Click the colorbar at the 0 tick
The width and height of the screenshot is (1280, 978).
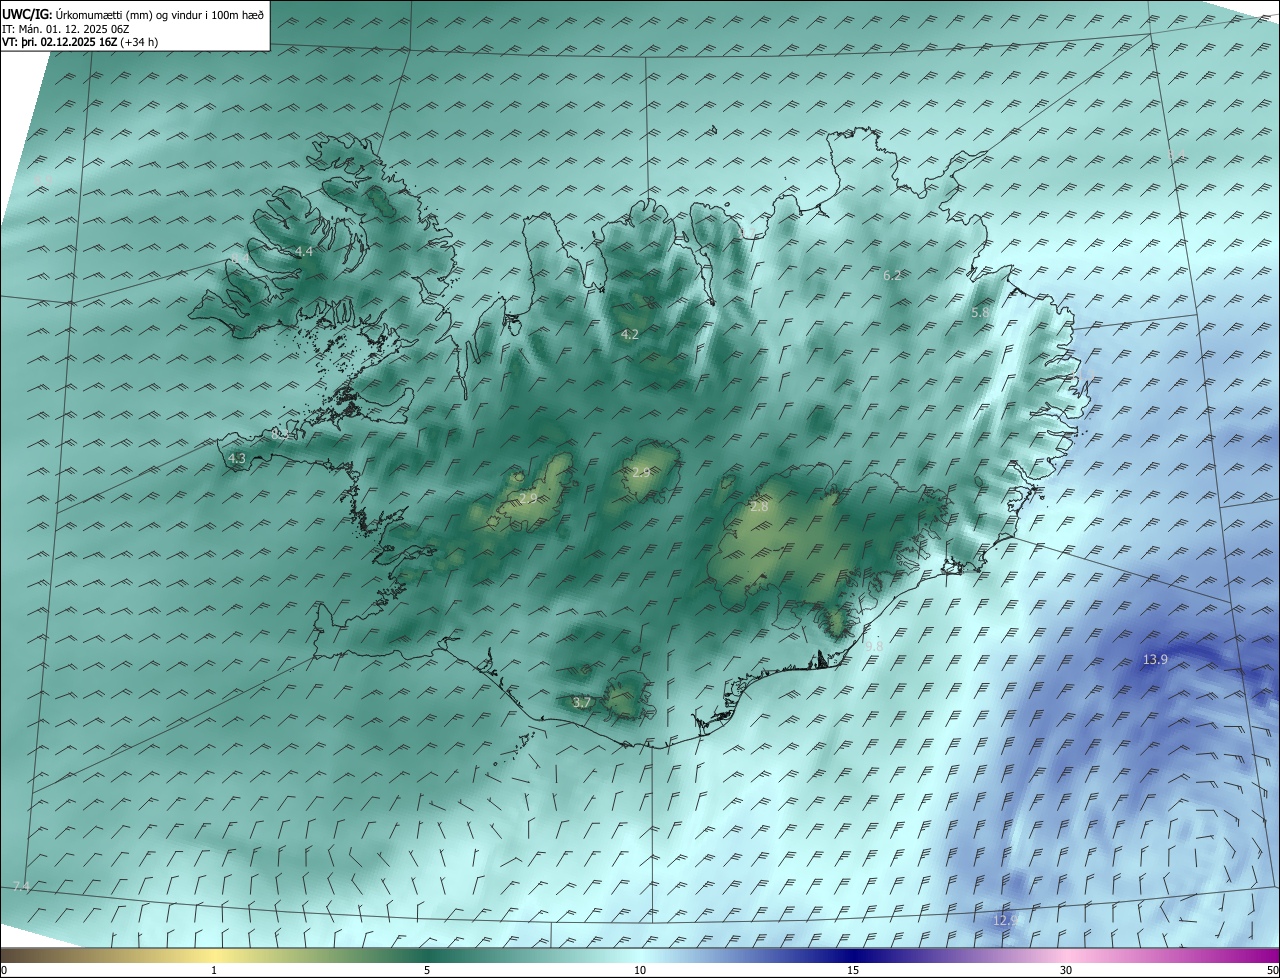coord(4,970)
